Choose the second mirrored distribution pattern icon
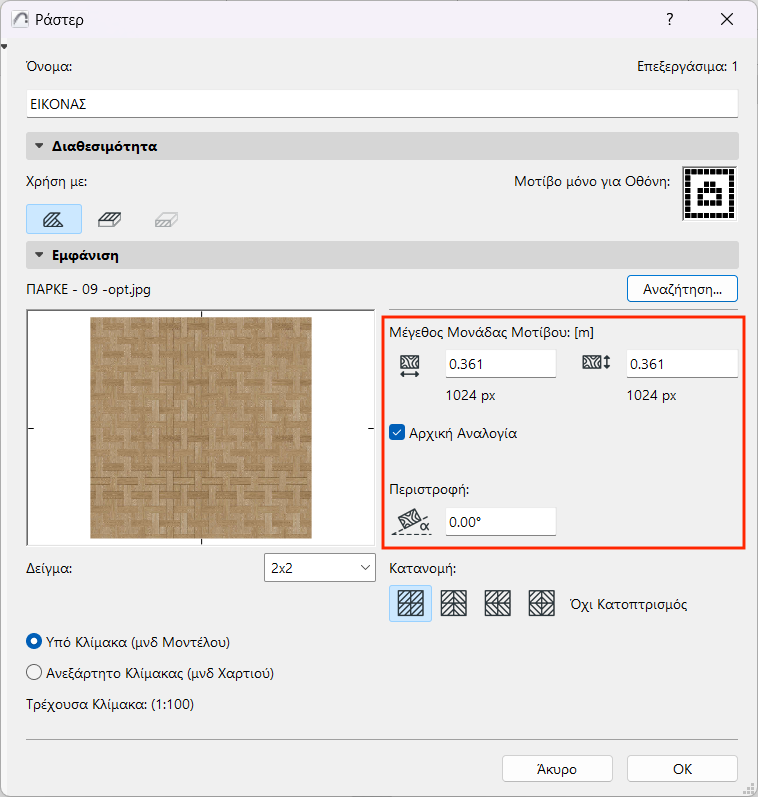Image resolution: width=758 pixels, height=797 pixels. pos(453,603)
